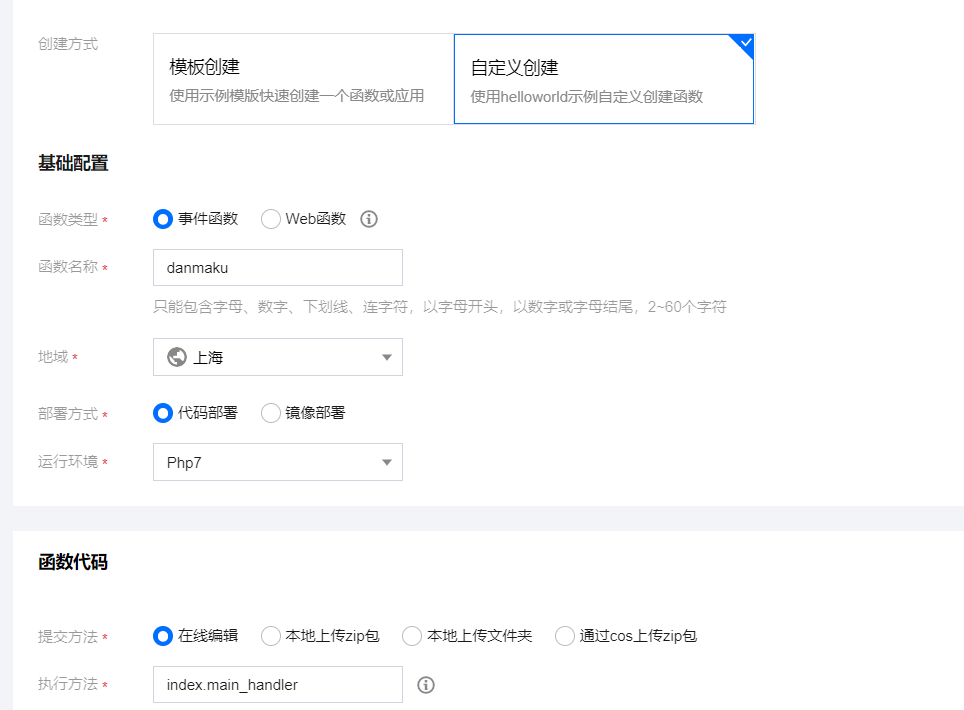
Task: Choose the 自定义创建 creation card
Action: [x=604, y=79]
